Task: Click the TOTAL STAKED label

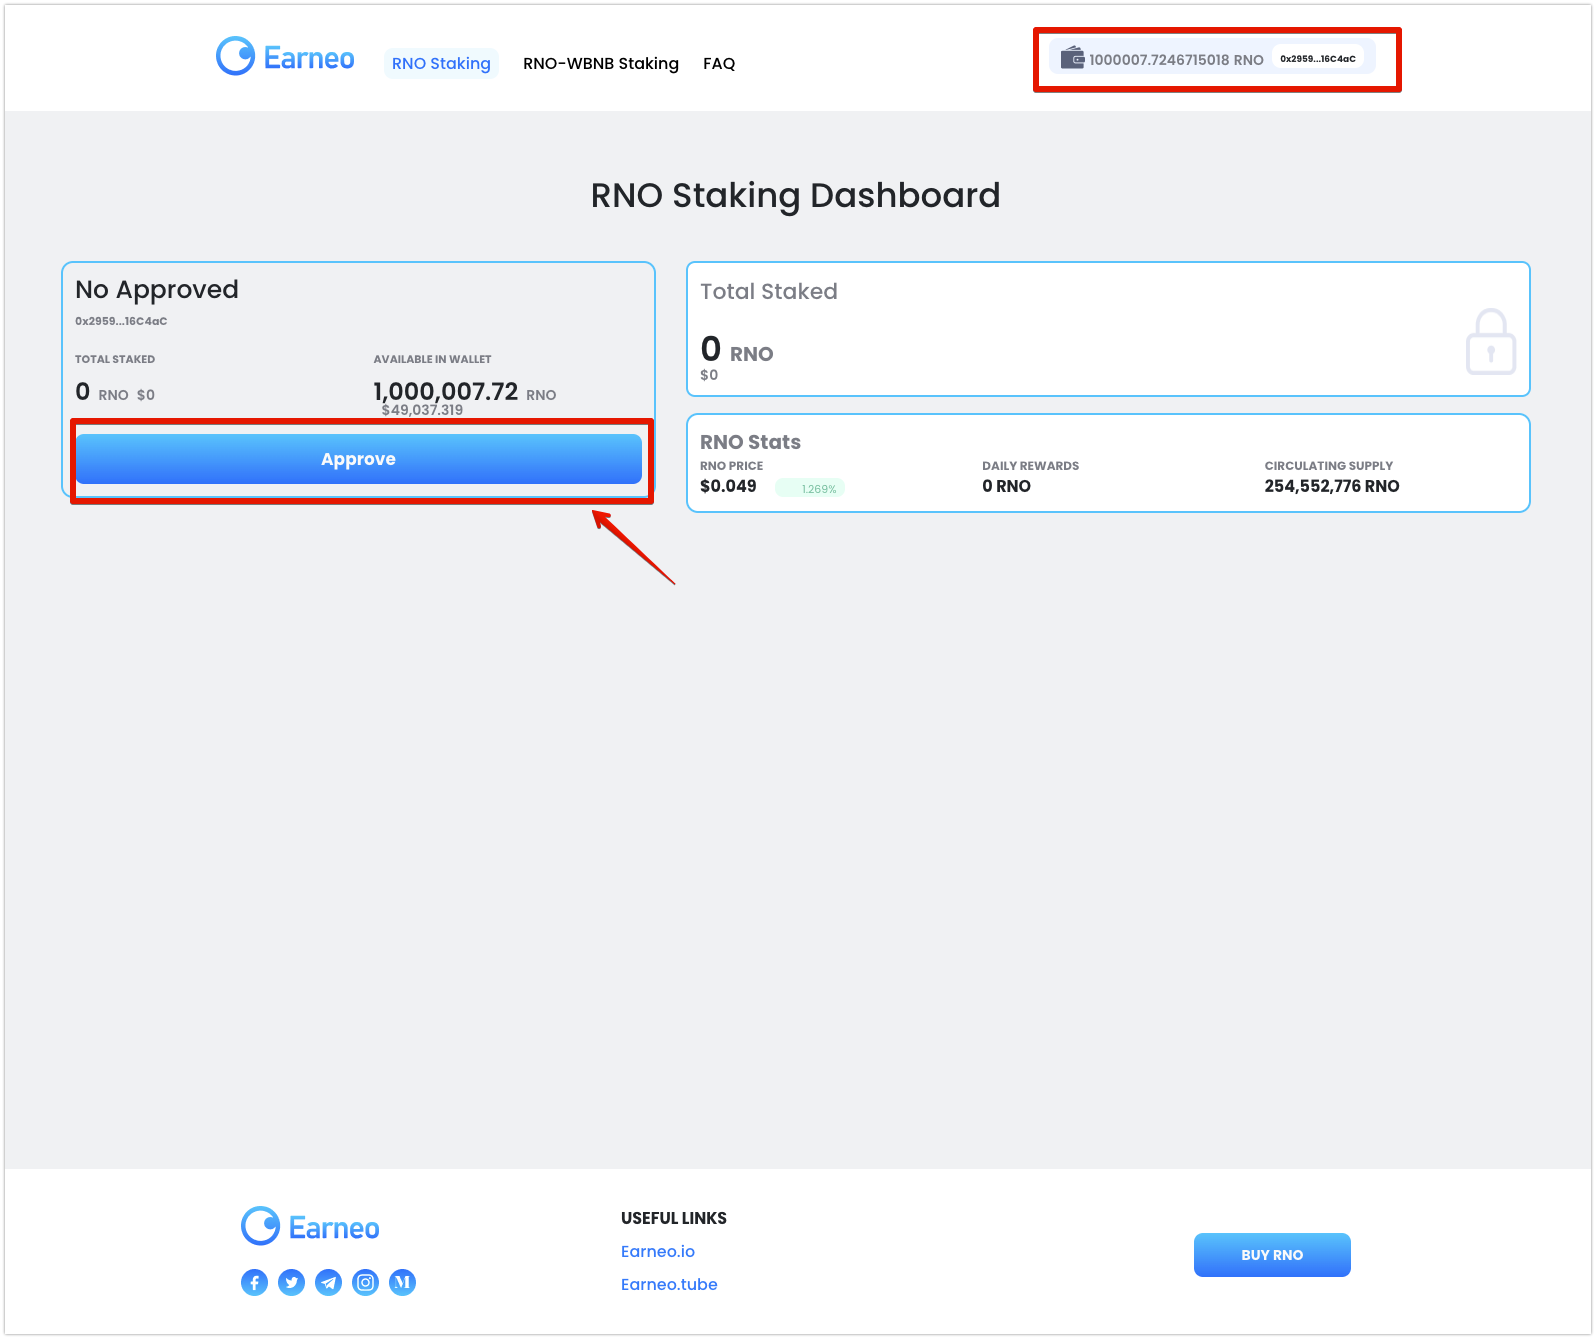Action: click(x=115, y=359)
